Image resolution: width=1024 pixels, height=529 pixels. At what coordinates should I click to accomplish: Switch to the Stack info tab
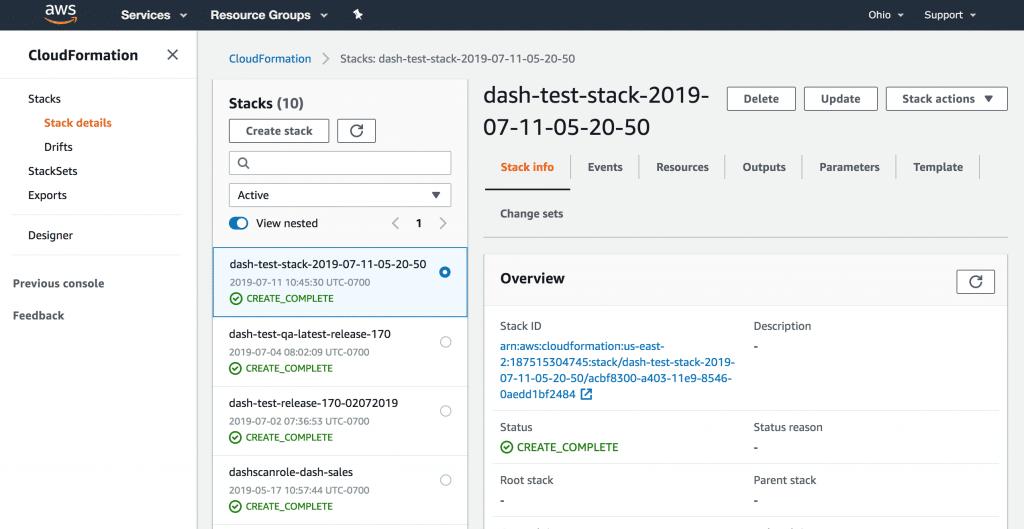coord(527,167)
